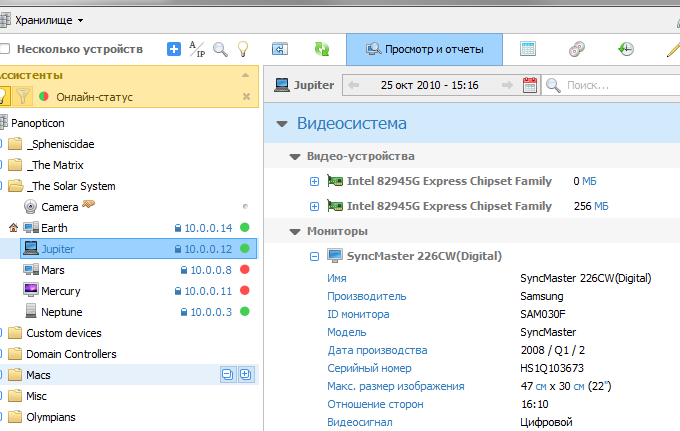Screen dimensions: 680x431
Task: Click collapse-all button on Macs row
Action: pyautogui.click(x=228, y=374)
